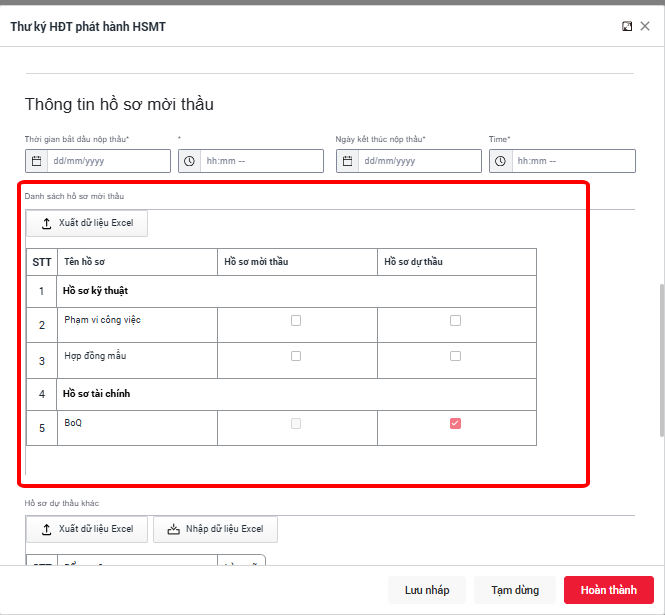
Task: Tick Hồ sơ mời thầu for Phạm vi công việc
Action: coord(296,321)
